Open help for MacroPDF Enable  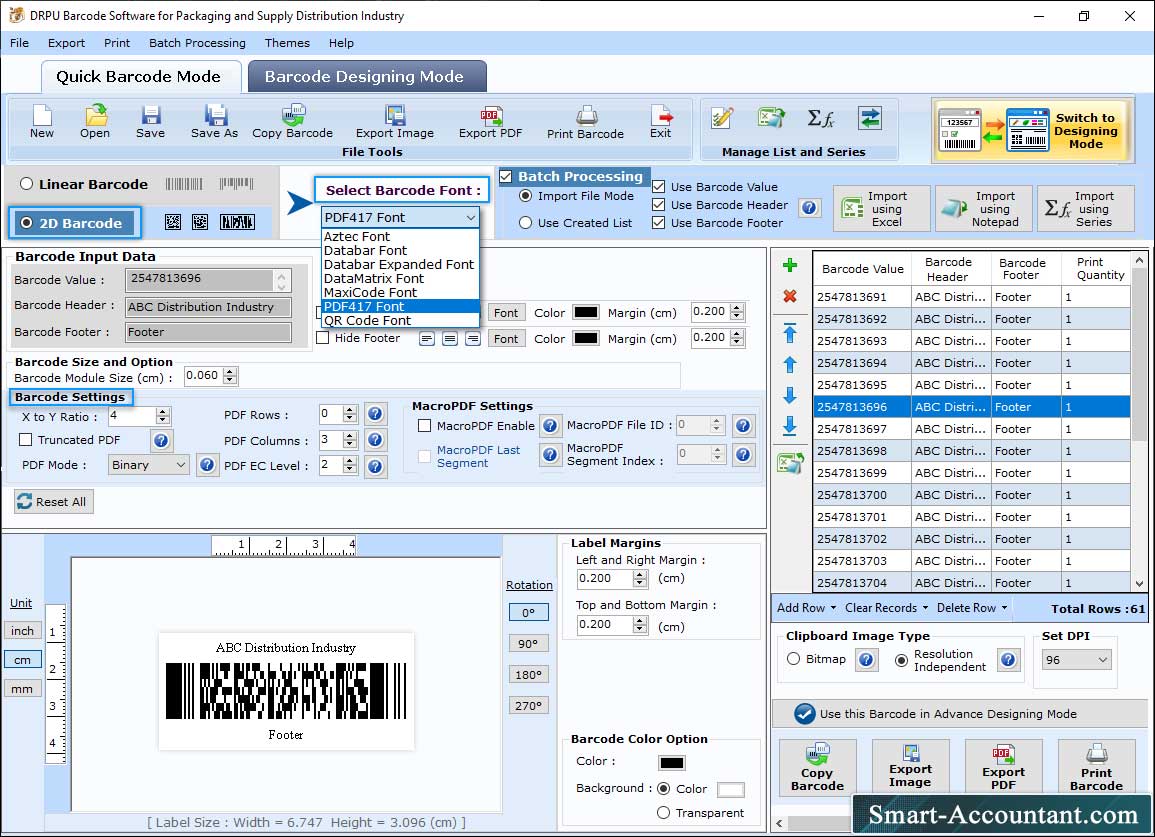coord(550,426)
